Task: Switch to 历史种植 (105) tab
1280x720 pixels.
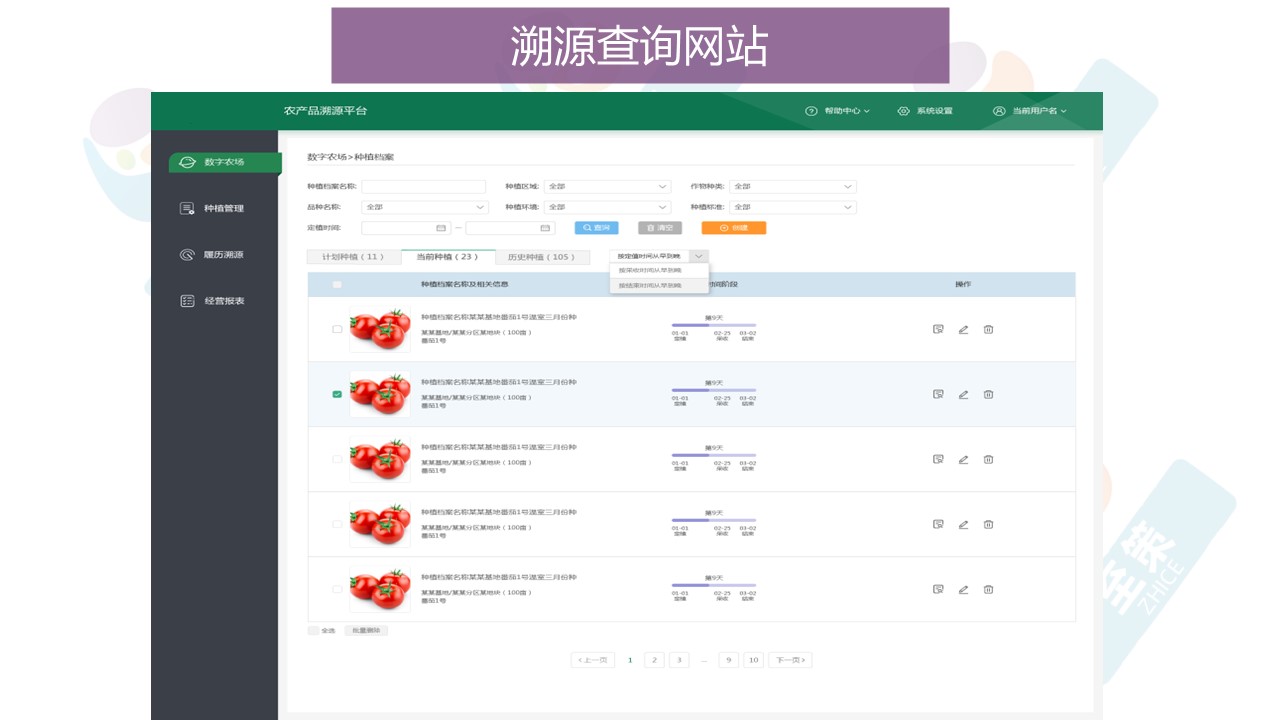Action: pyautogui.click(x=541, y=257)
